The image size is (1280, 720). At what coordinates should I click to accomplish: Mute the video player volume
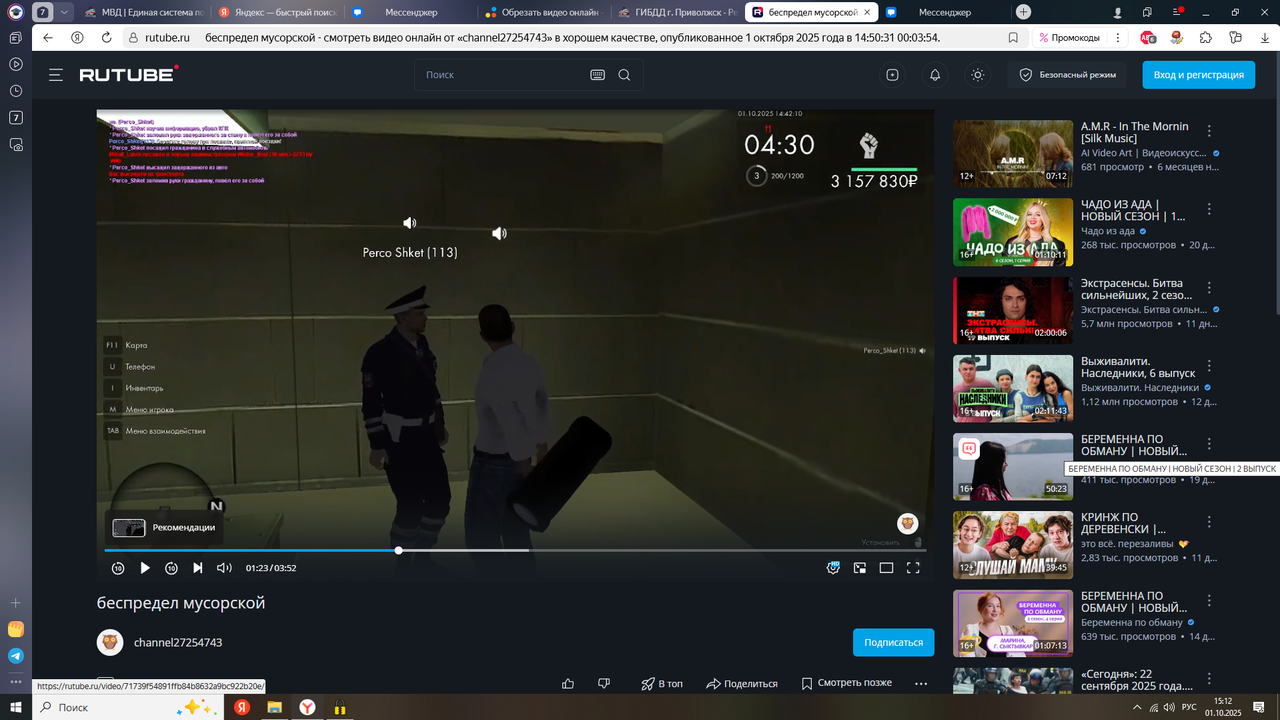[x=224, y=568]
